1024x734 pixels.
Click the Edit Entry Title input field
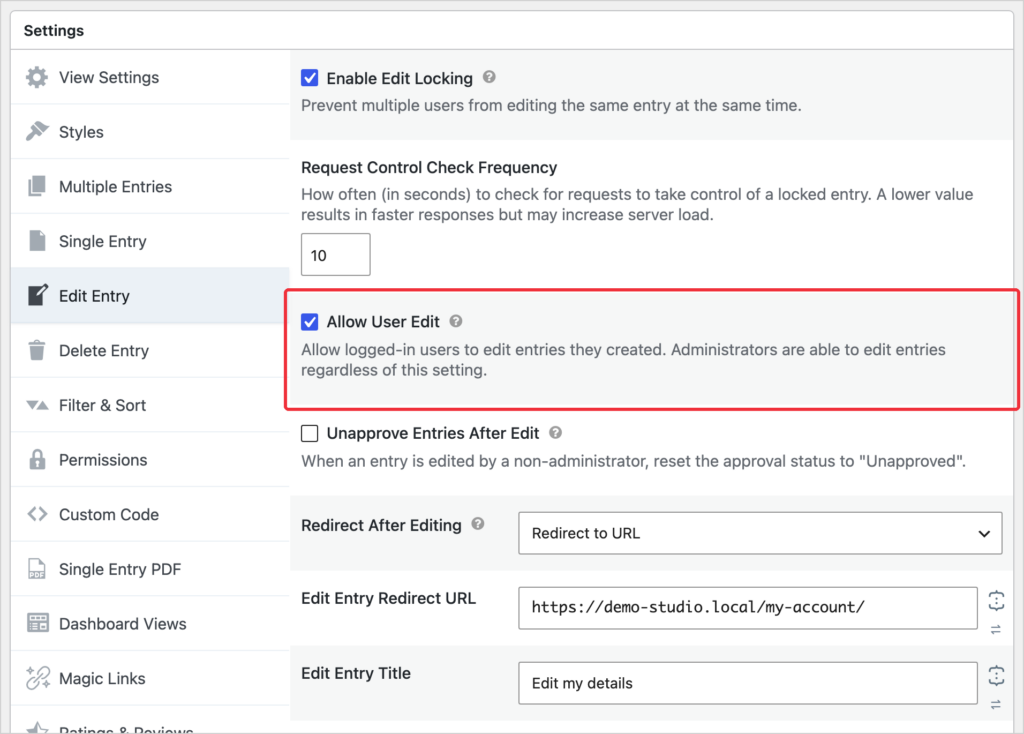(x=748, y=683)
